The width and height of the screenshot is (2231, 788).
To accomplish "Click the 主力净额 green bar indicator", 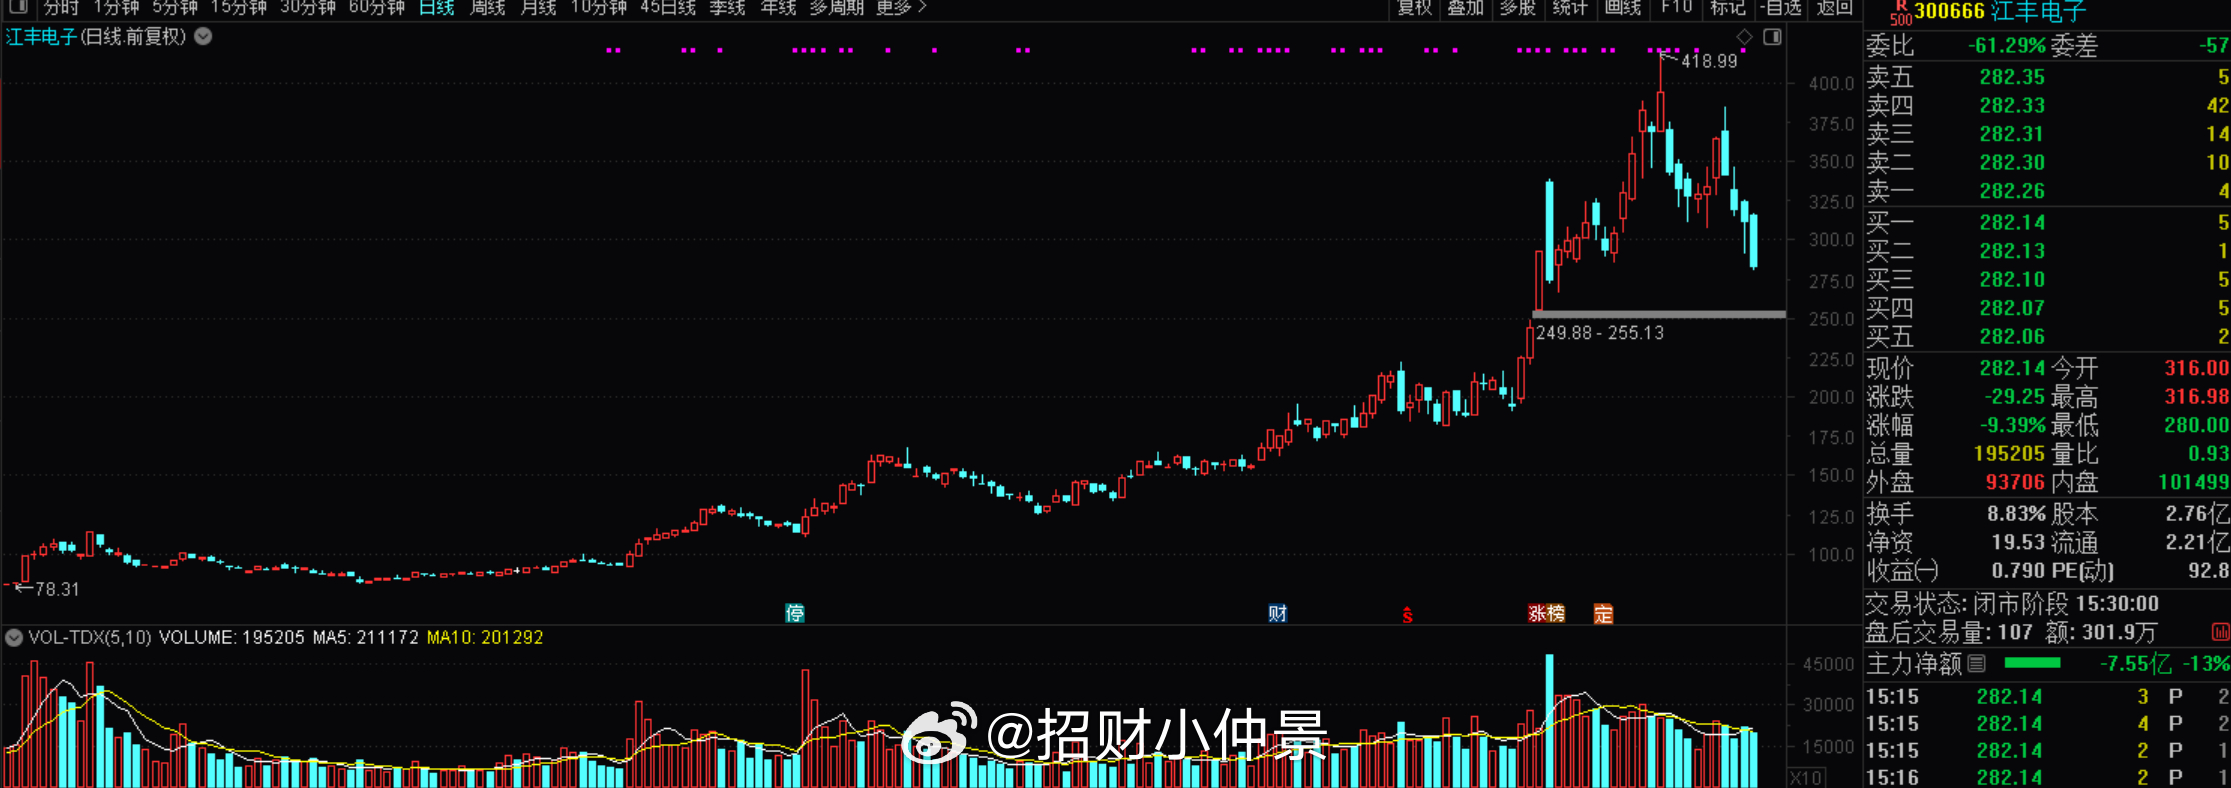I will click(2033, 663).
